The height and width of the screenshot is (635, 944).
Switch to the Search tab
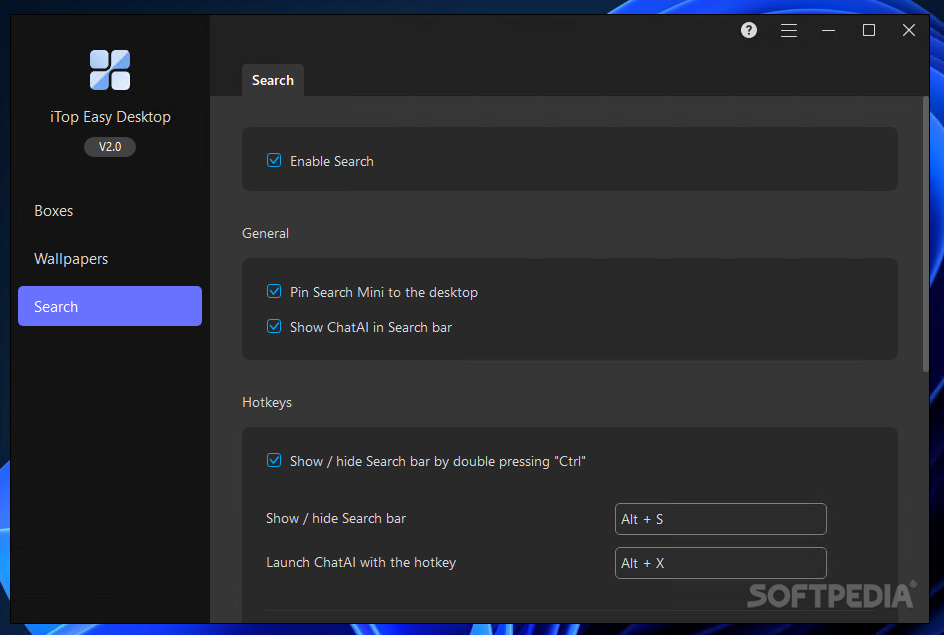(273, 80)
